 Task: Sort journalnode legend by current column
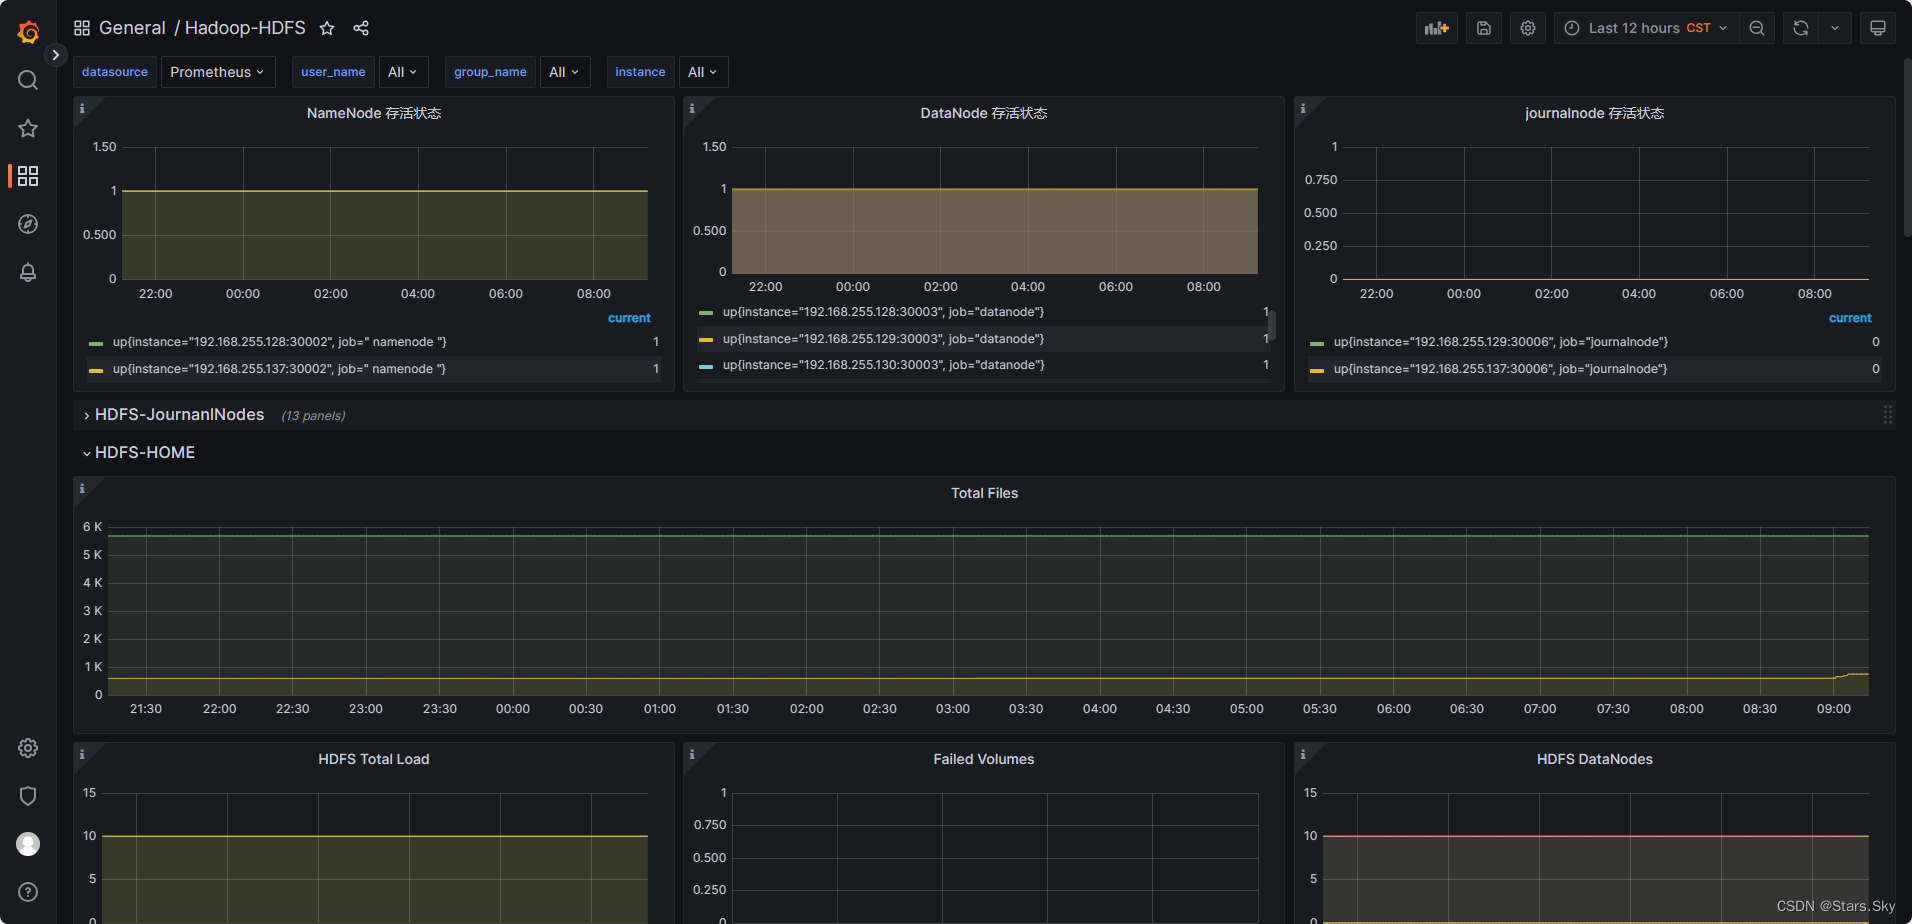[1850, 318]
